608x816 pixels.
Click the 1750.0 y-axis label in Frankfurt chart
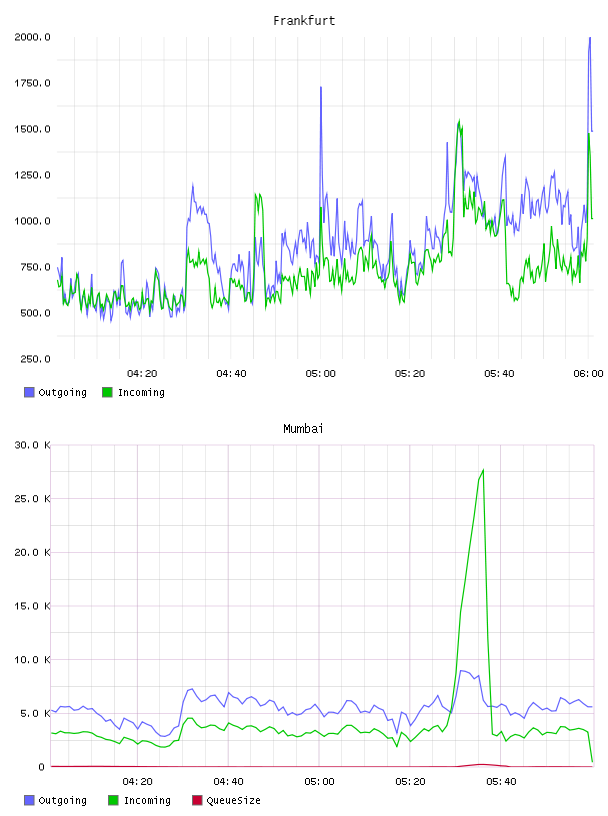pos(32,83)
